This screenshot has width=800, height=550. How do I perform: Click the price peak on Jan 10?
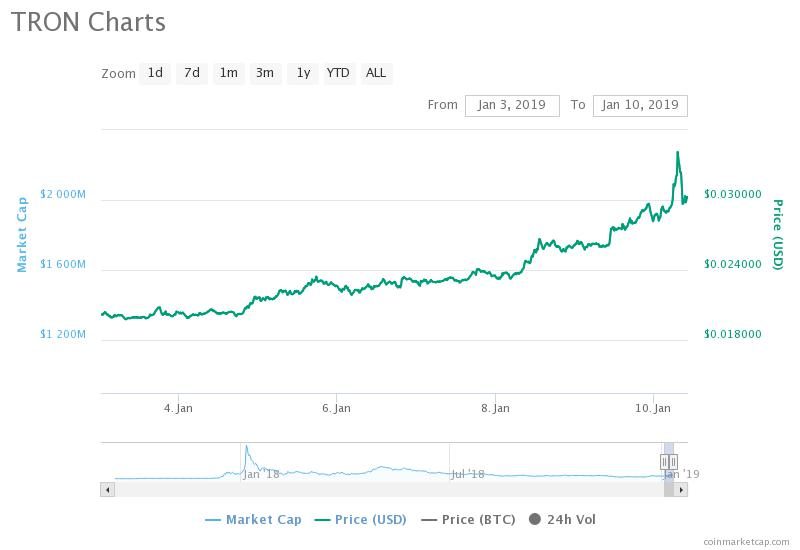tap(678, 152)
